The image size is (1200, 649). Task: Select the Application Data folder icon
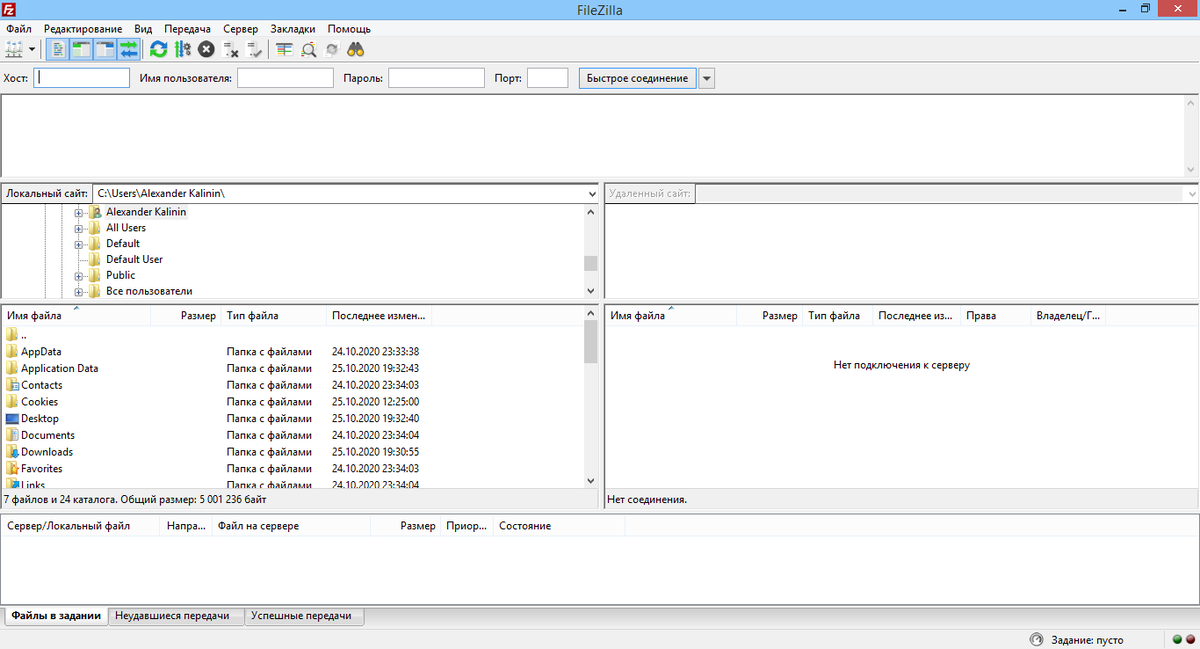tap(12, 368)
